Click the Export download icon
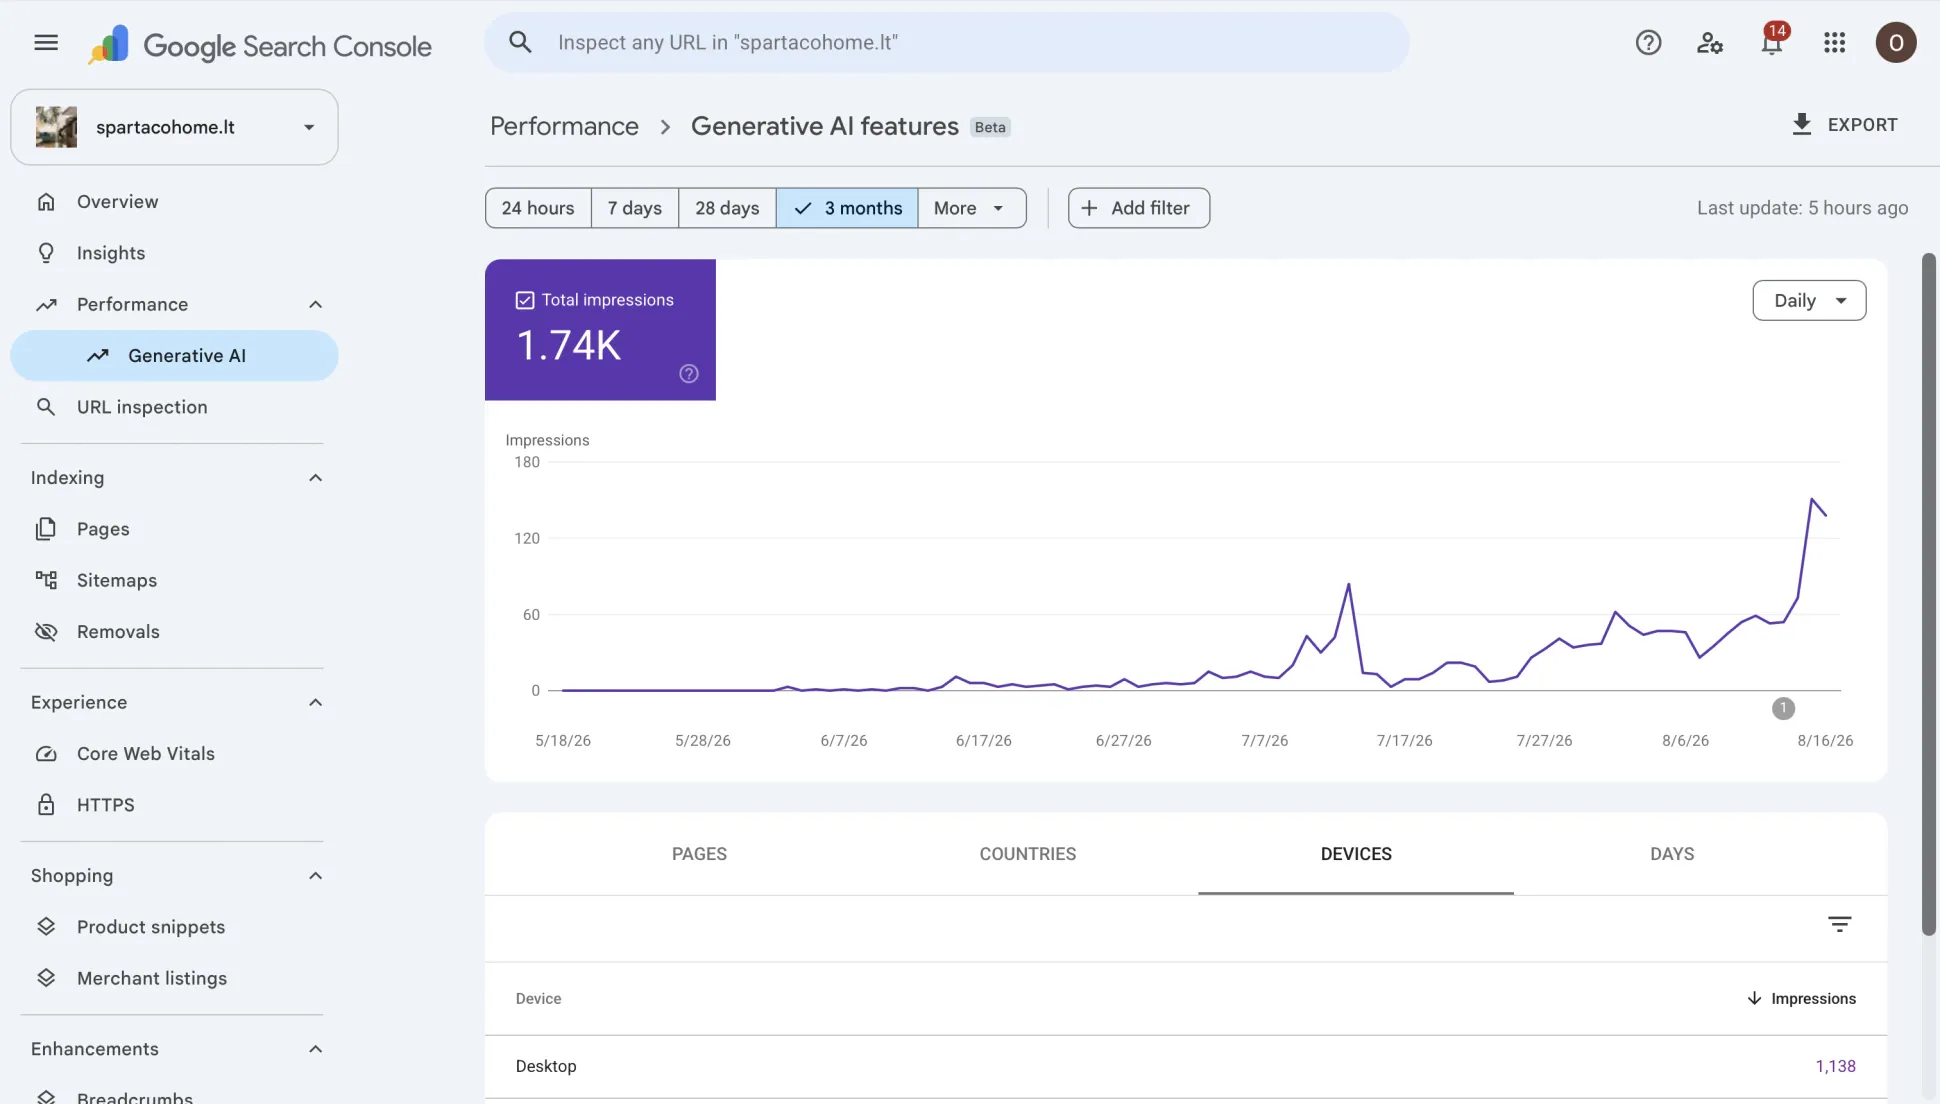Screen dimensions: 1940x1104 [x=1801, y=124]
